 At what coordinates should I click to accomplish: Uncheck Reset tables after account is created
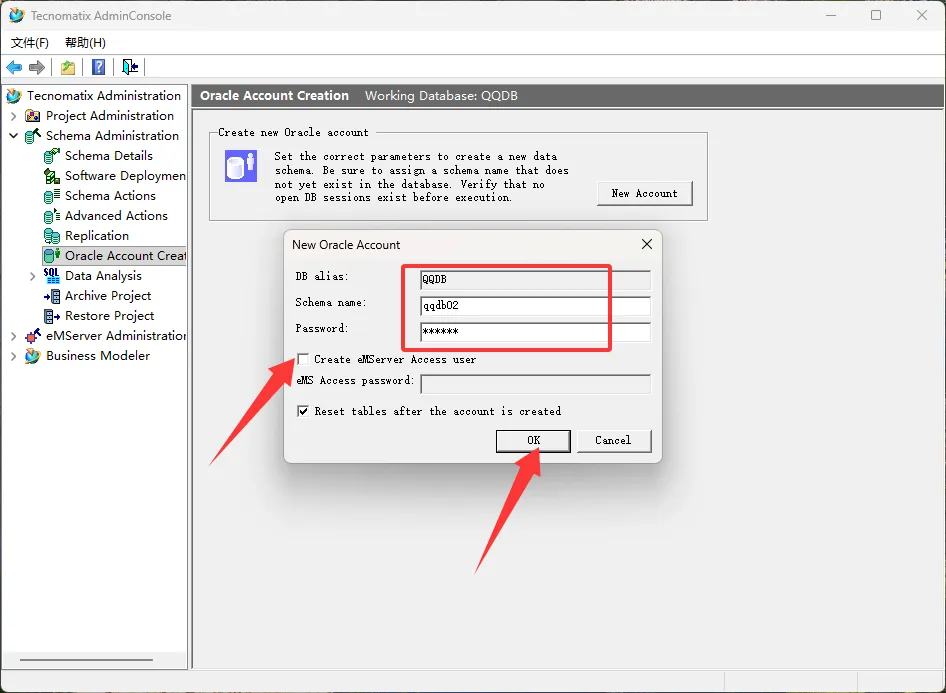coord(303,411)
